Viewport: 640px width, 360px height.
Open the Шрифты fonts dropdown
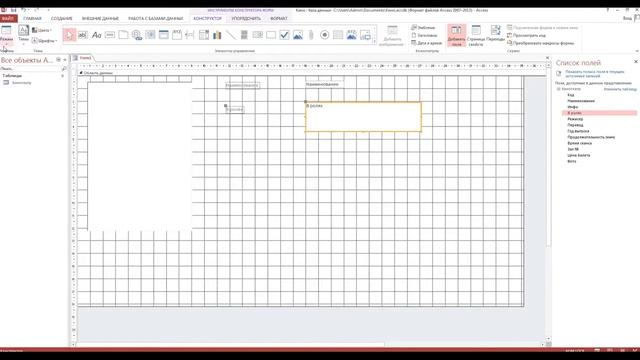(x=44, y=41)
